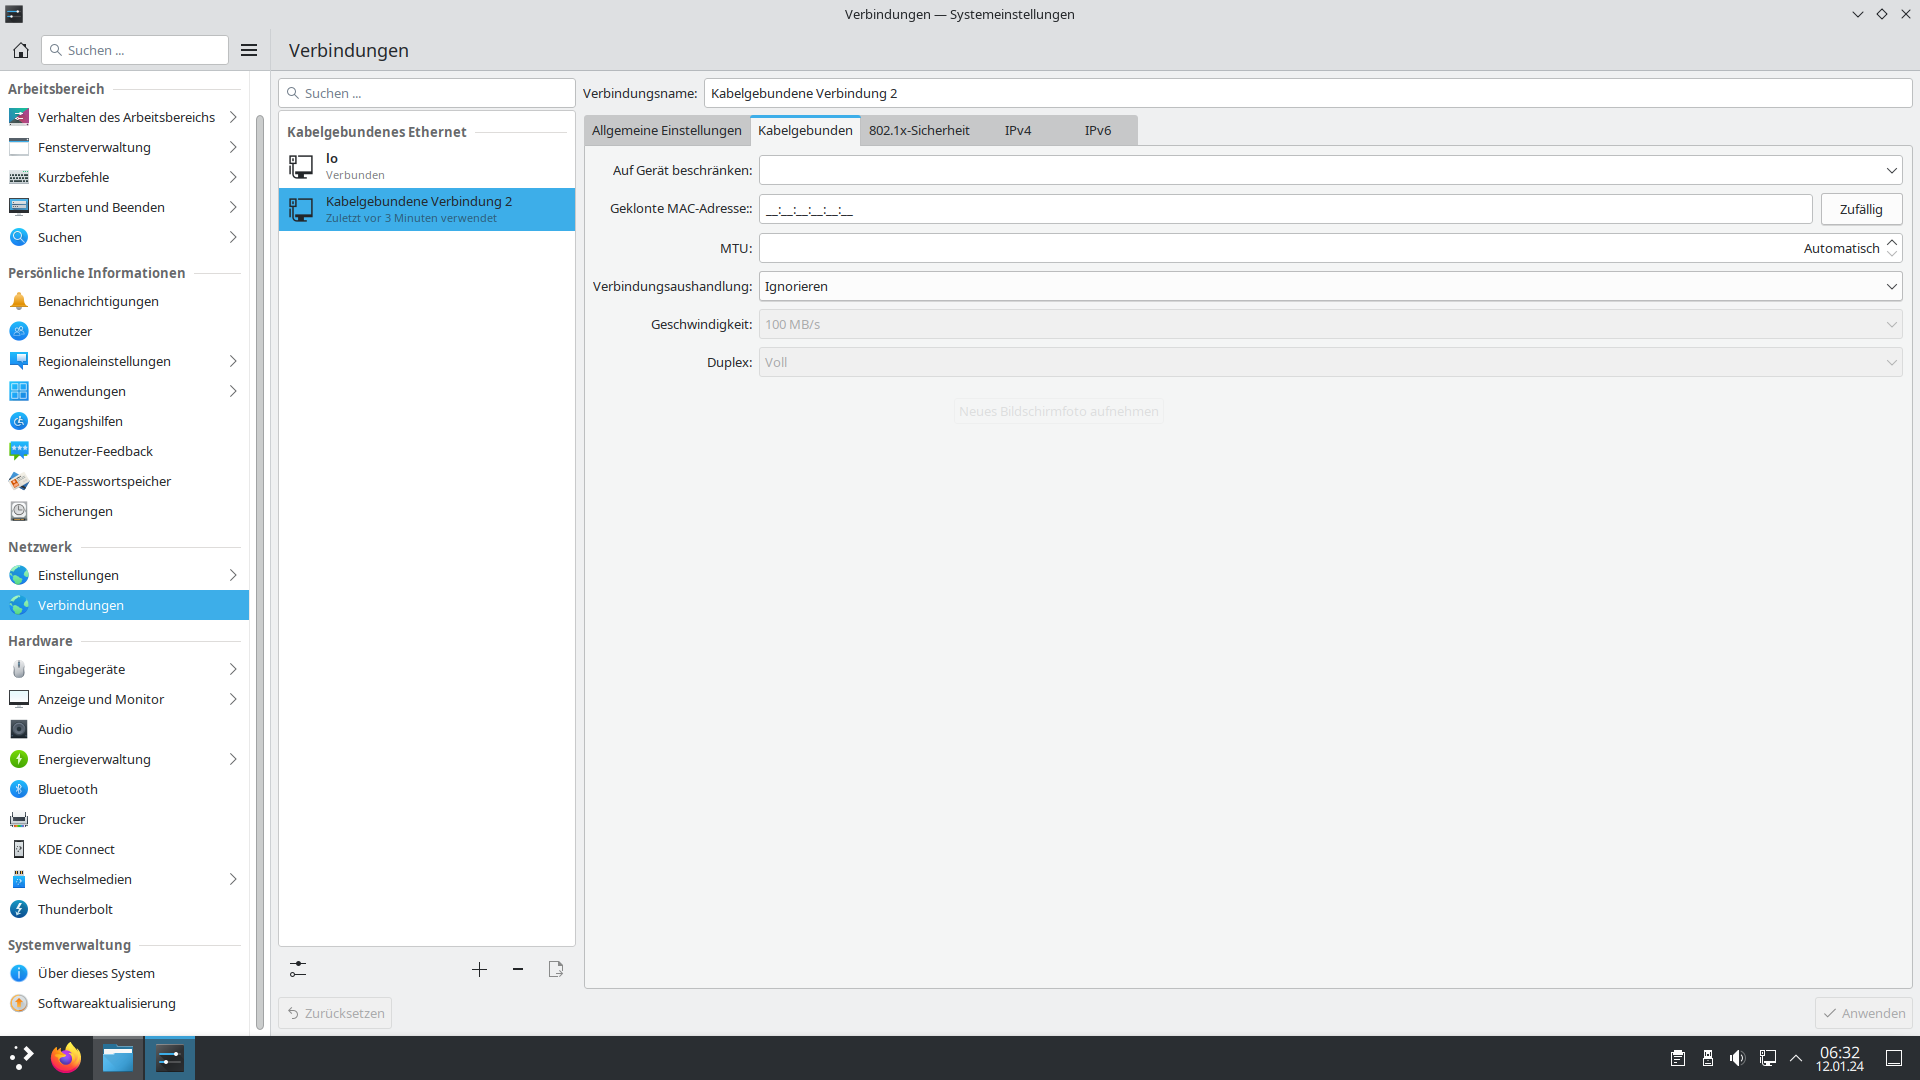
Task: Open Bluetooth settings in the sidebar
Action: click(68, 789)
